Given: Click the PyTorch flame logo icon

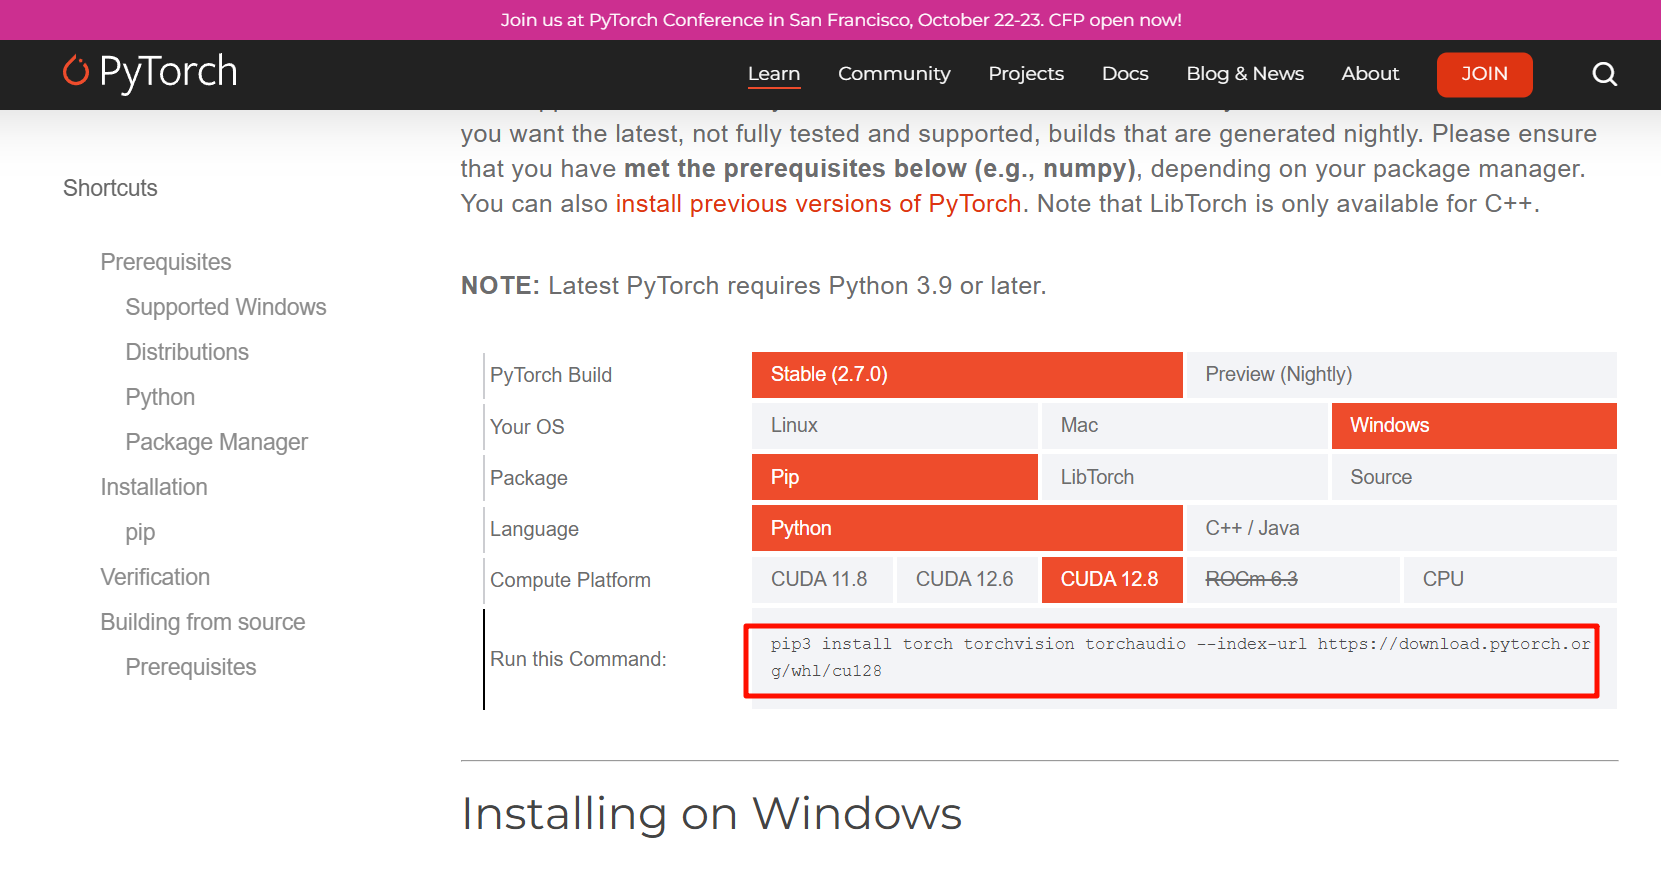Looking at the screenshot, I should coord(76,71).
